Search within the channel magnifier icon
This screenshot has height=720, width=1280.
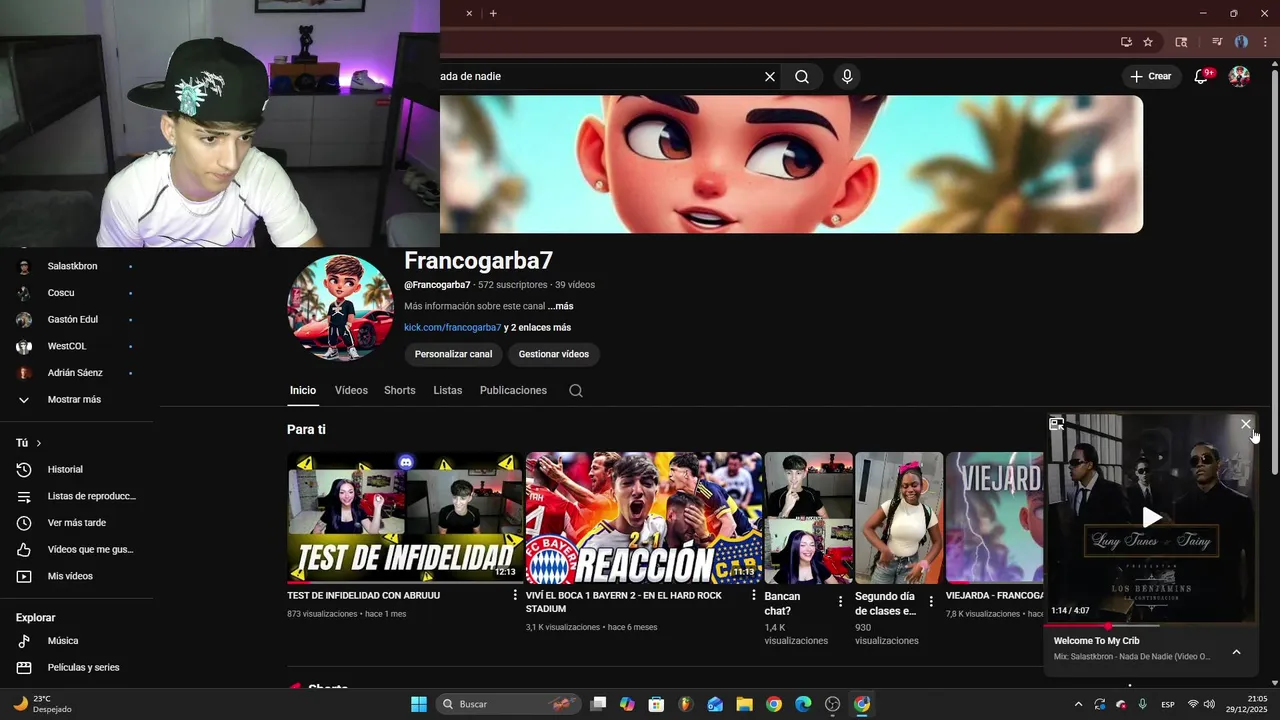click(576, 390)
